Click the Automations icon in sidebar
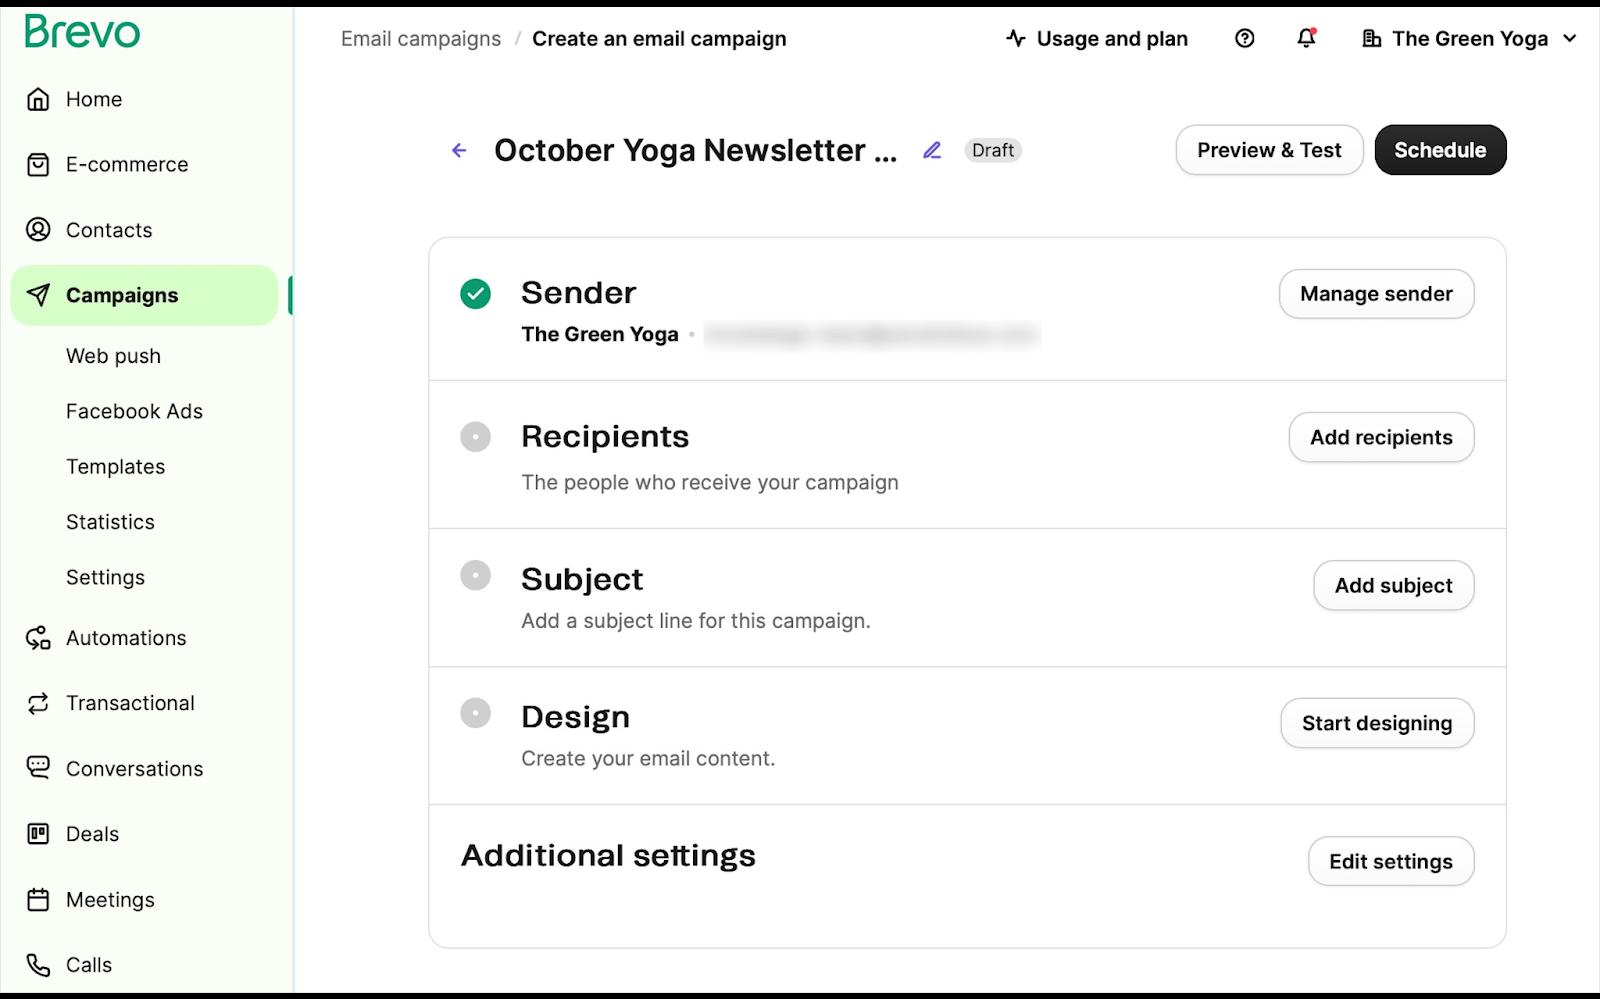Screen dimensions: 1600x999 [38, 638]
